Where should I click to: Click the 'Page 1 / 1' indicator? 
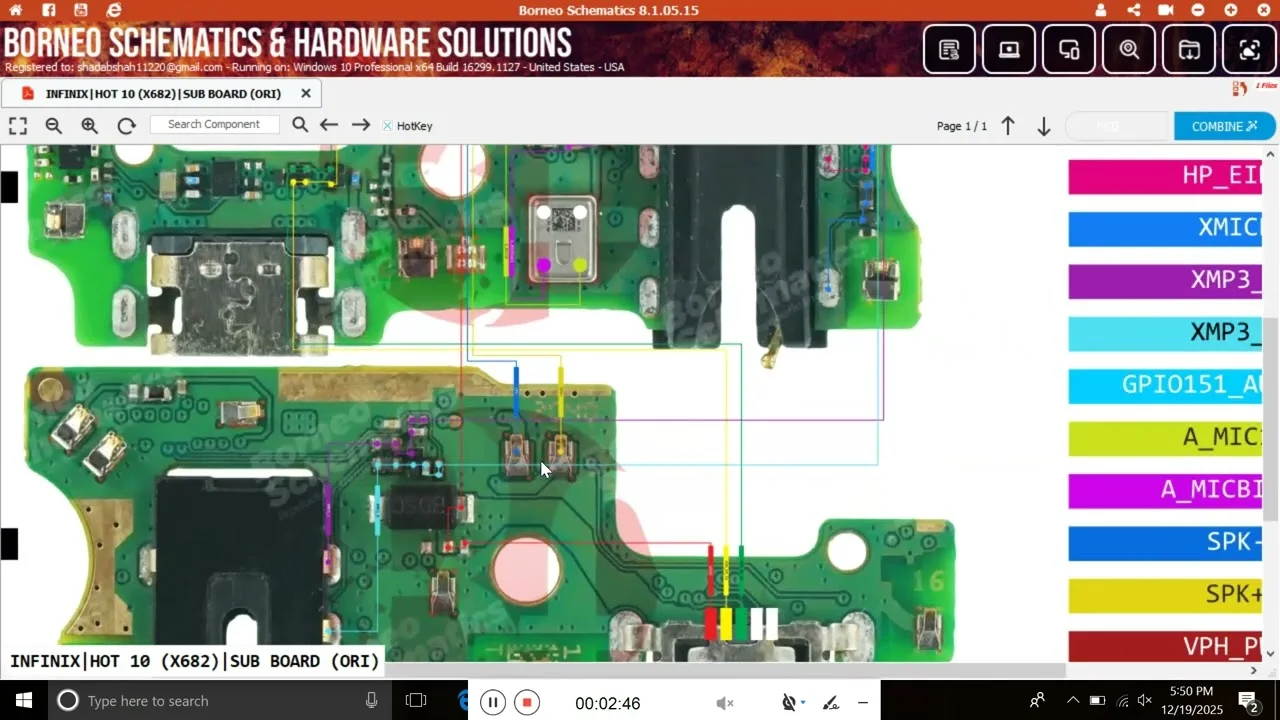tap(962, 126)
